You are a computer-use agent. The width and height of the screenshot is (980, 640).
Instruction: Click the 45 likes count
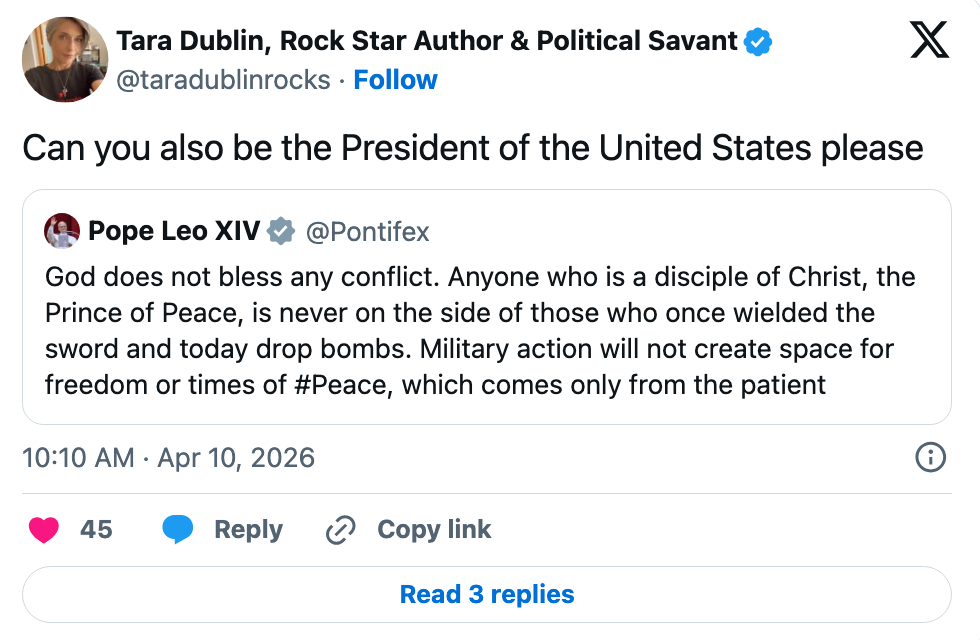point(96,529)
